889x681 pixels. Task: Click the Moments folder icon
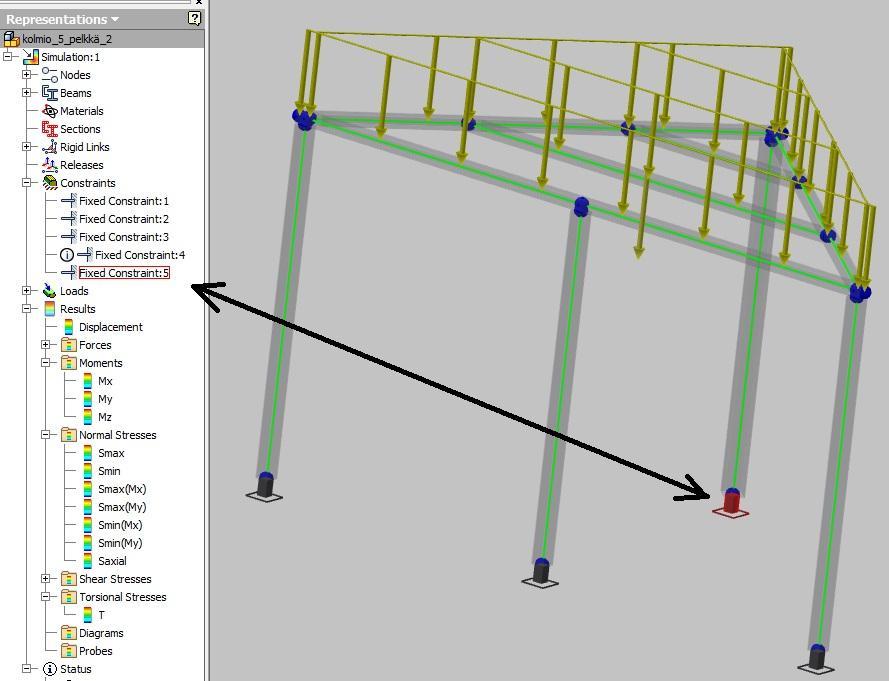coord(69,363)
